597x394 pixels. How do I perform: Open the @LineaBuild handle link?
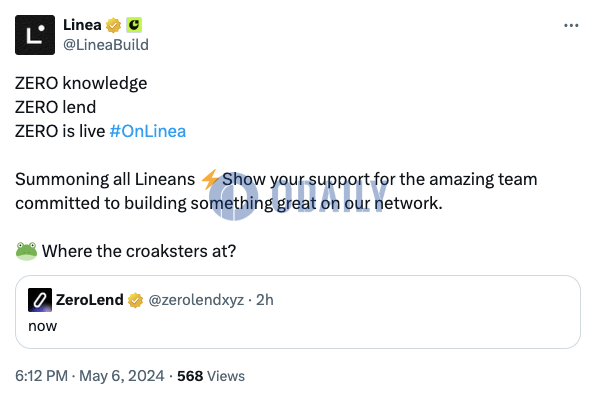click(x=106, y=45)
